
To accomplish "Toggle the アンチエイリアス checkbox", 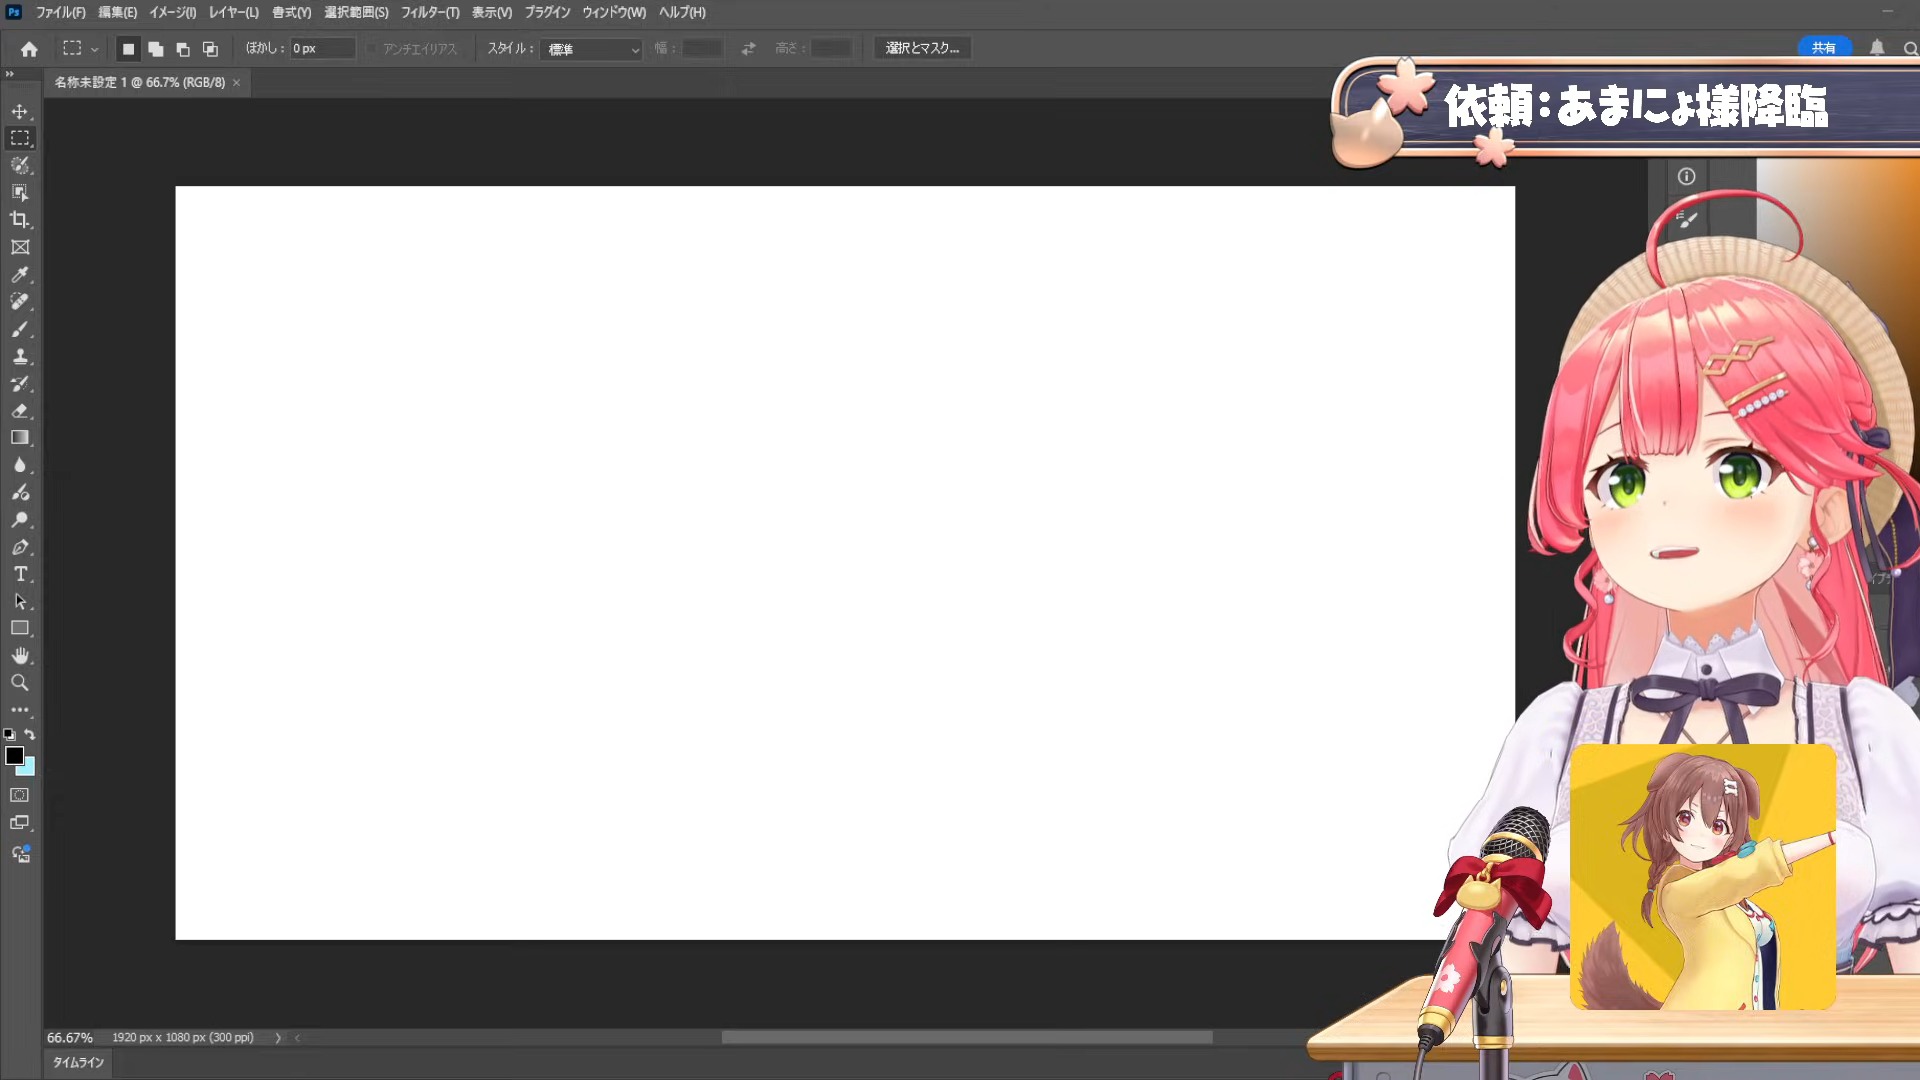I will [x=372, y=48].
